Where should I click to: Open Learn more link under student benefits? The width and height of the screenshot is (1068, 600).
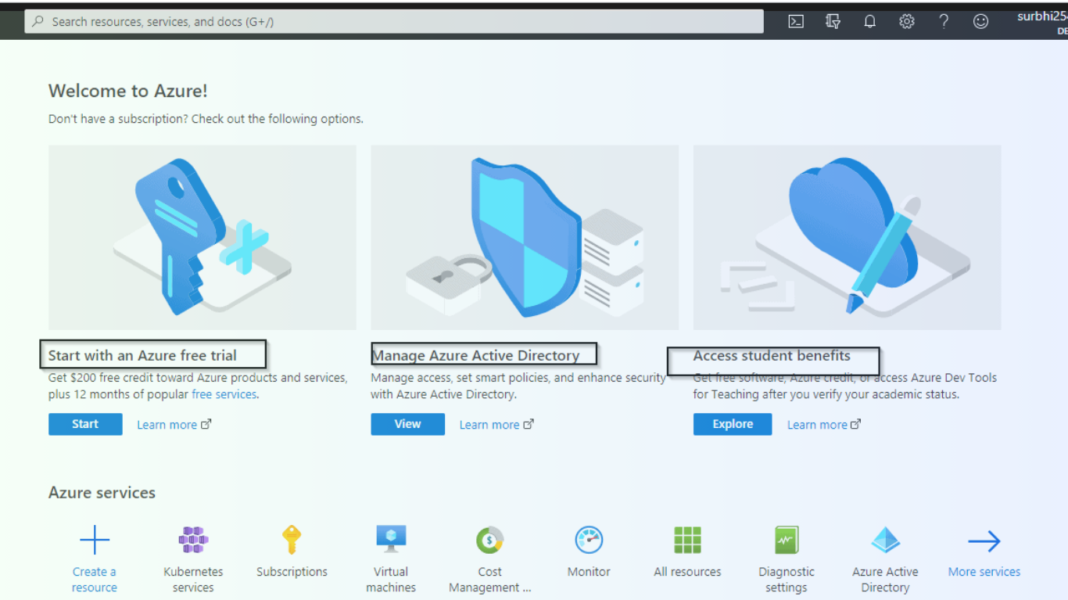(x=817, y=424)
